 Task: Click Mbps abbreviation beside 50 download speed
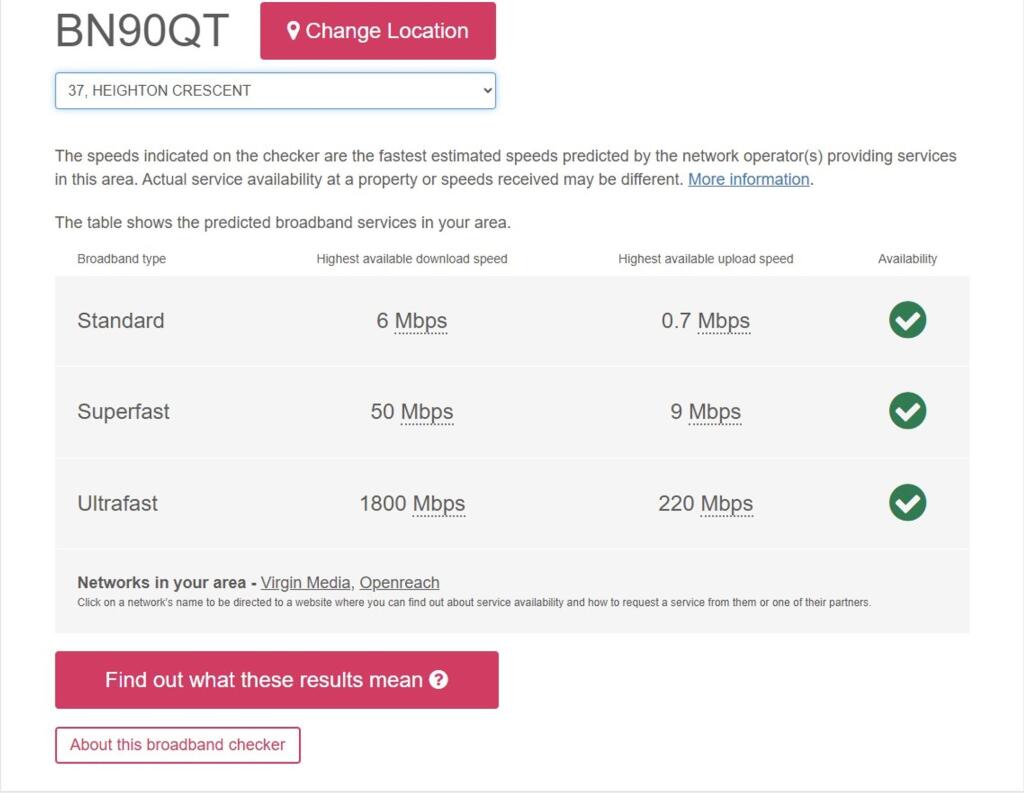(427, 412)
